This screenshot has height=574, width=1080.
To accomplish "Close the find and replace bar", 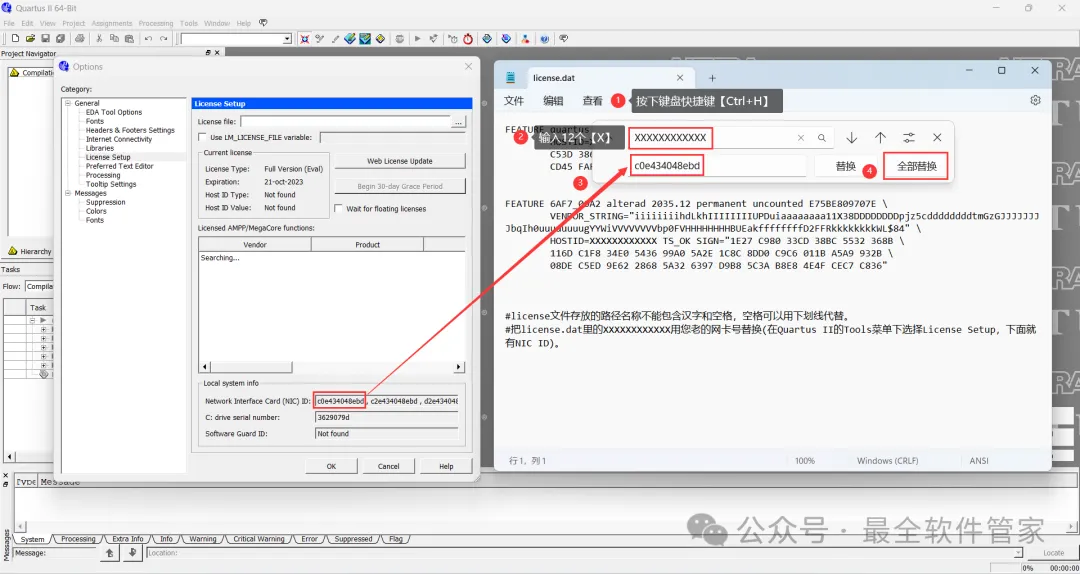I will [937, 138].
